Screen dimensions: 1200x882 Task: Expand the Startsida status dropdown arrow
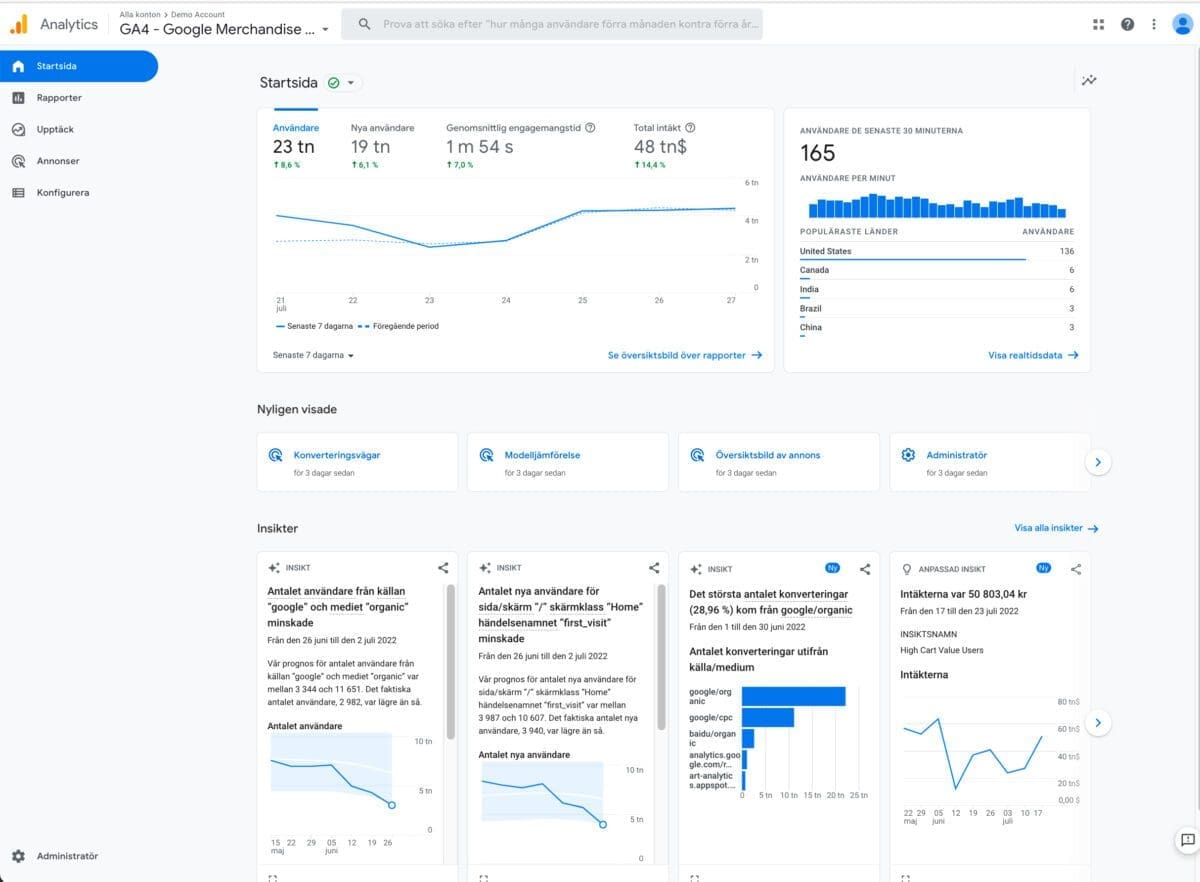coord(351,83)
